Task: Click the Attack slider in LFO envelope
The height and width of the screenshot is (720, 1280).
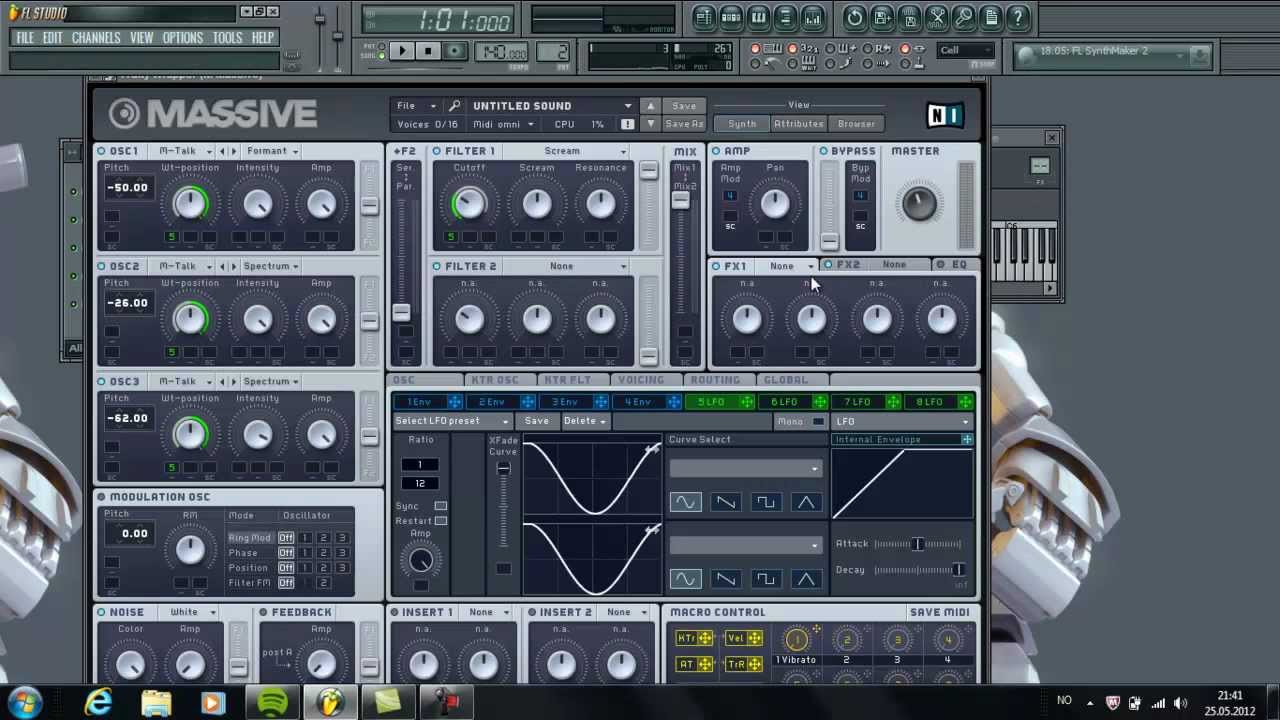Action: pyautogui.click(x=918, y=544)
